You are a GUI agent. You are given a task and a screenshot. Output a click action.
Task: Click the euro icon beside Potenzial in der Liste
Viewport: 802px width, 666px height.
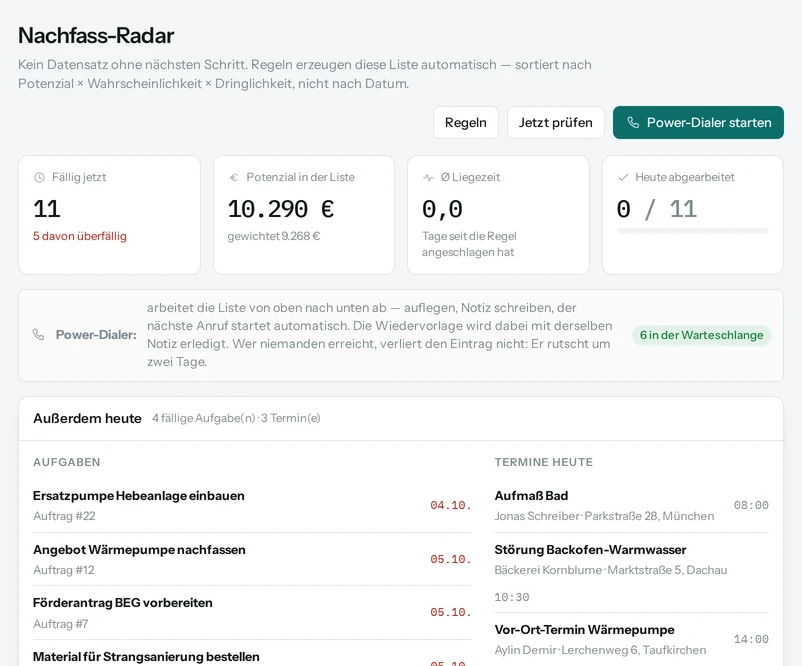point(234,177)
